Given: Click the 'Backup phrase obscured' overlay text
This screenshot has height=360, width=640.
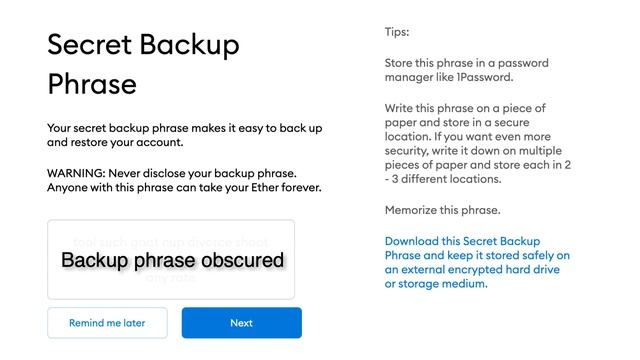Looking at the screenshot, I should coord(172,260).
